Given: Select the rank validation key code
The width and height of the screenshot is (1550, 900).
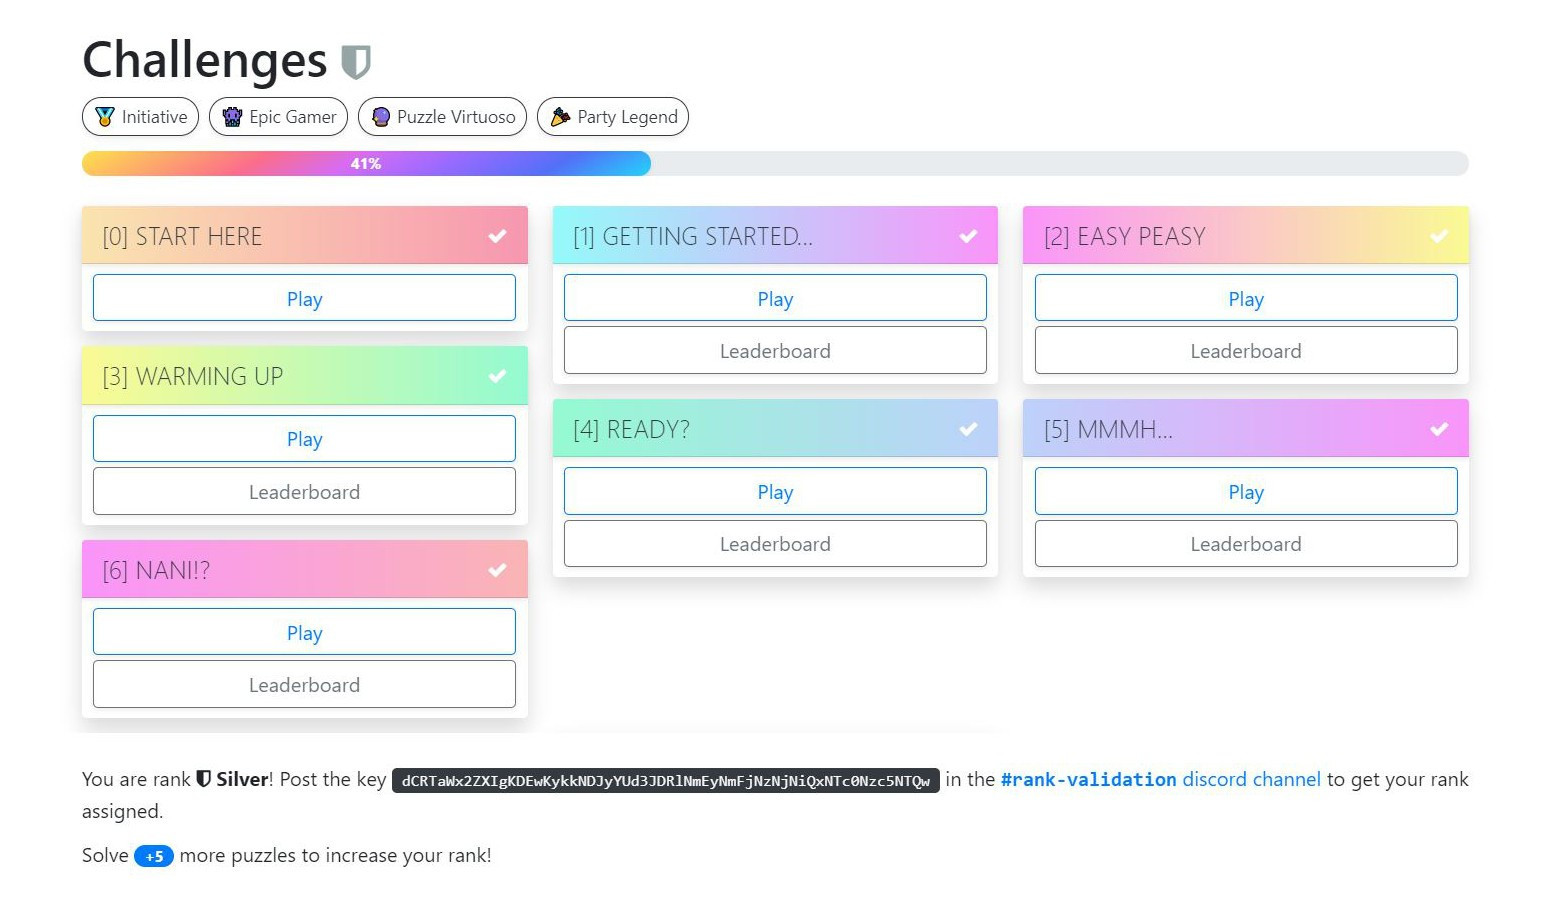Looking at the screenshot, I should click(x=666, y=780).
